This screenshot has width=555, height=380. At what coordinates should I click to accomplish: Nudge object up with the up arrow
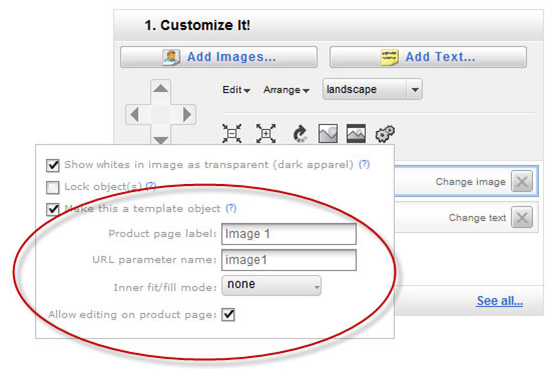click(x=161, y=88)
